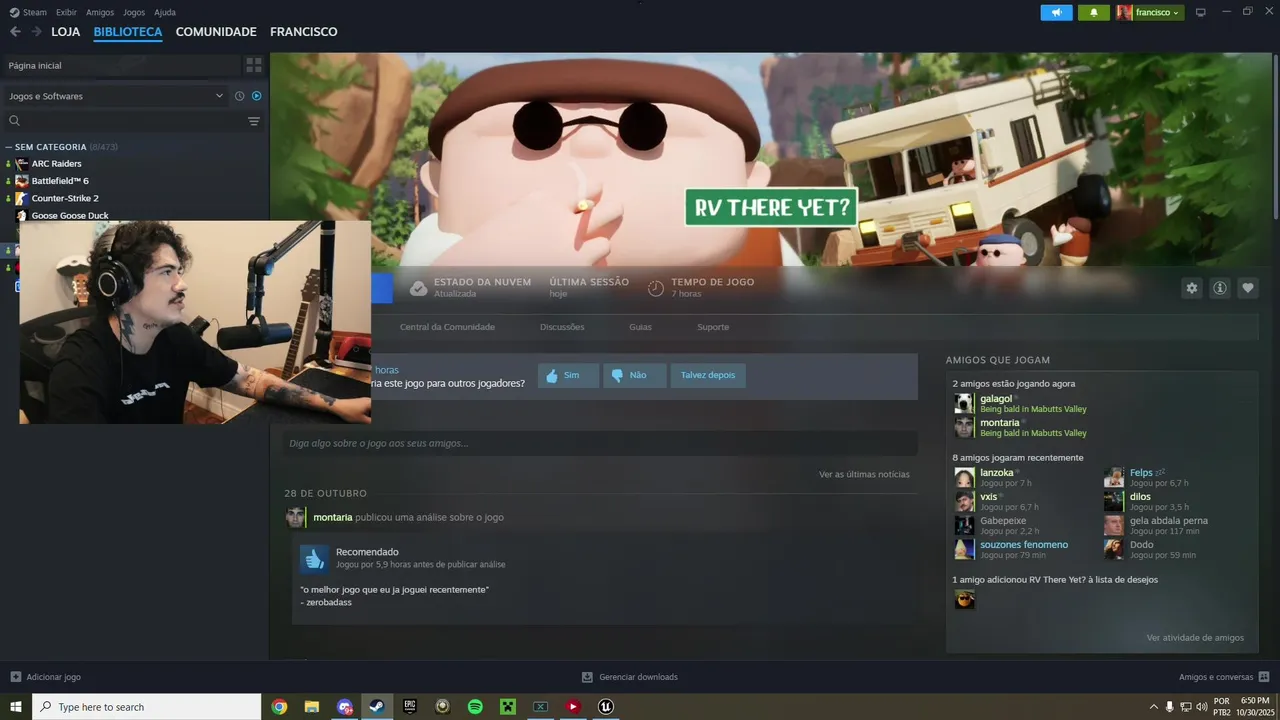This screenshot has height=720, width=1280.
Task: Open the francisco account dropdown
Action: (x=1157, y=13)
